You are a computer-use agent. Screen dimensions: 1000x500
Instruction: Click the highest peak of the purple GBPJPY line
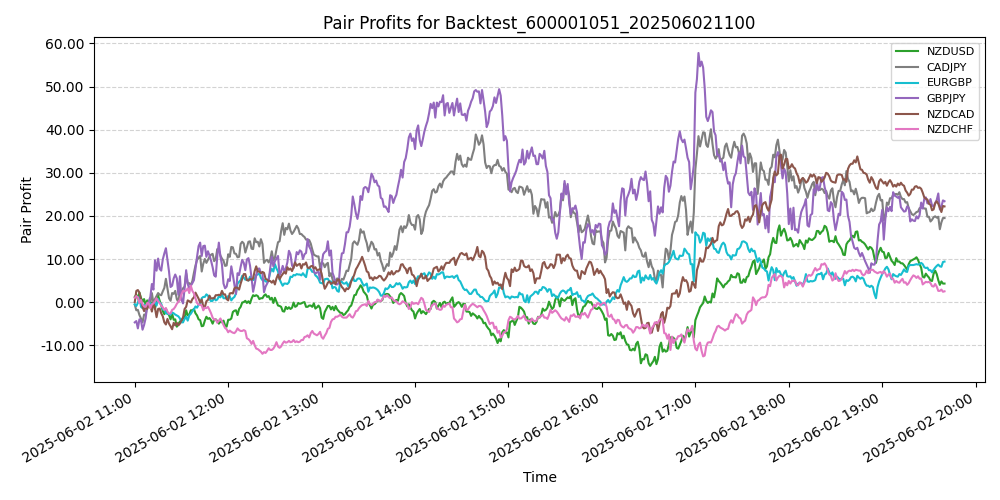pyautogui.click(x=698, y=54)
